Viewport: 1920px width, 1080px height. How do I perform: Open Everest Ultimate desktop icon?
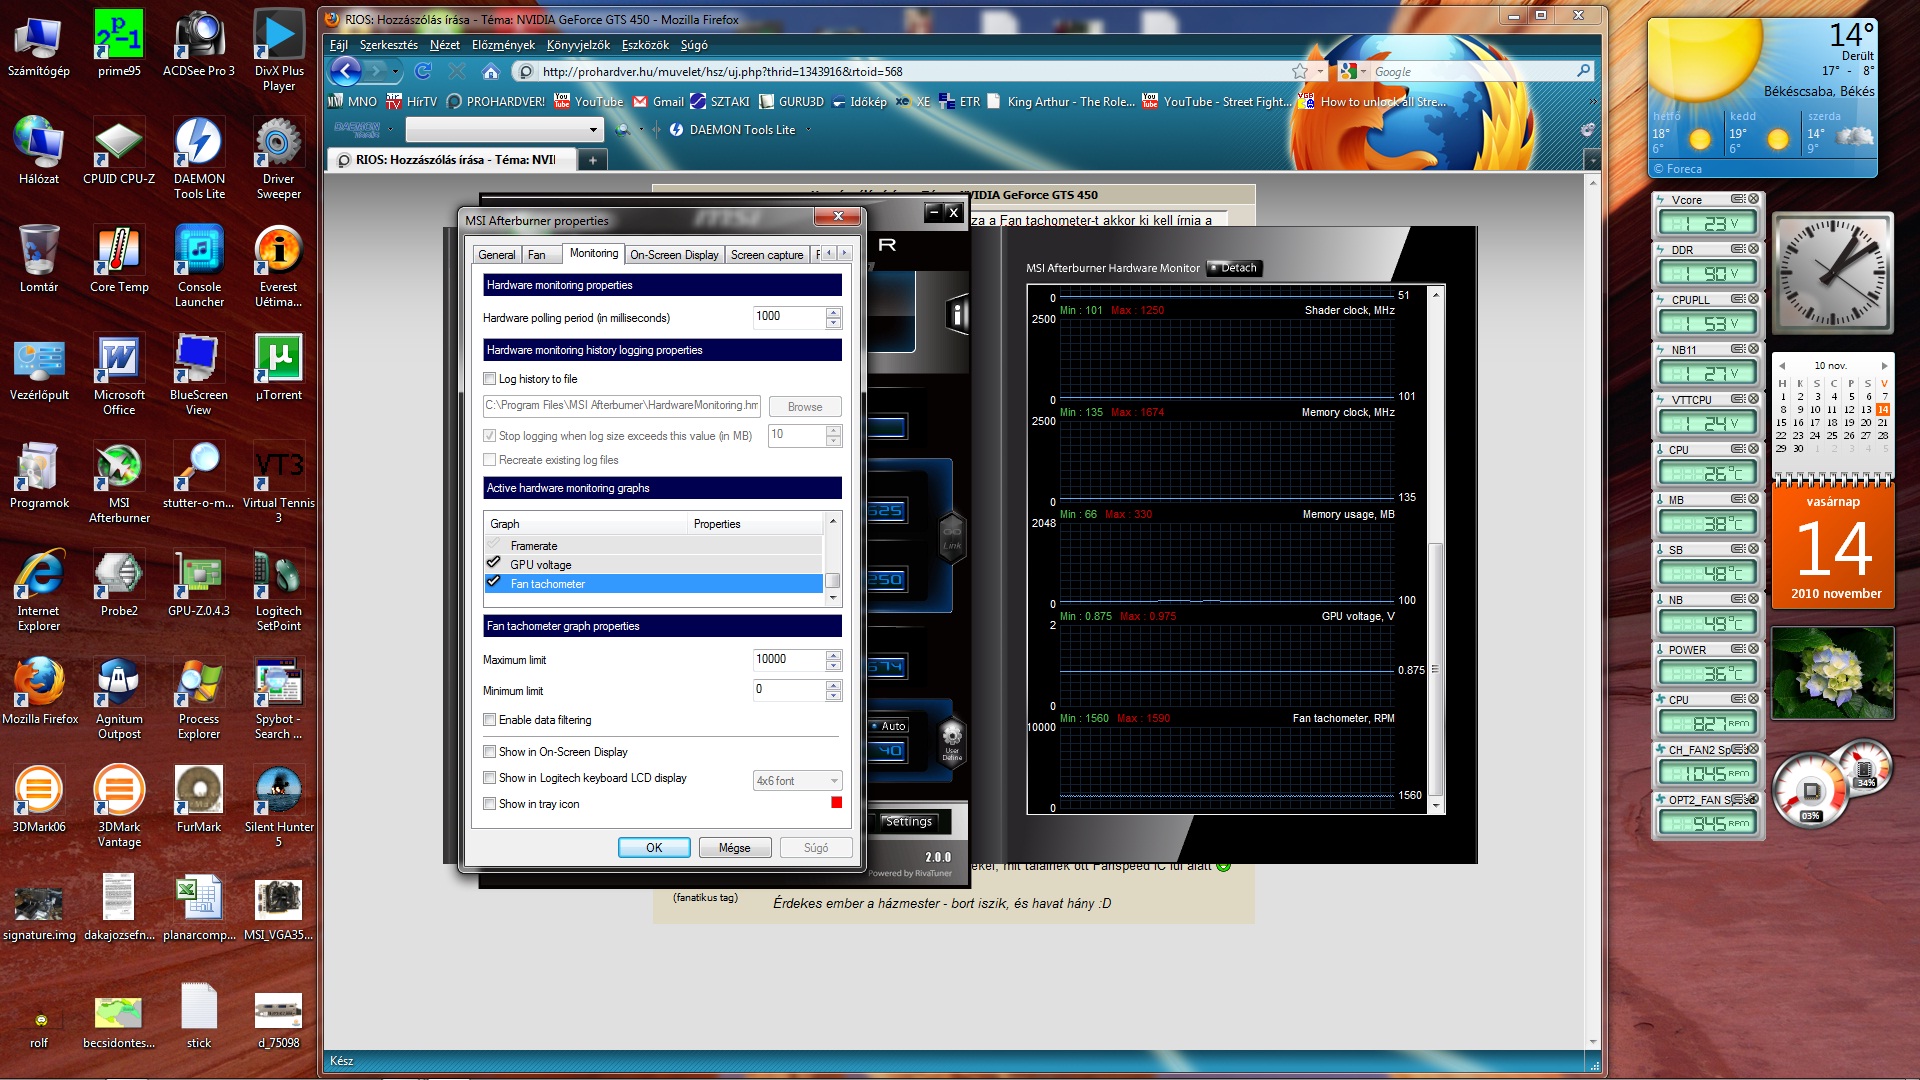[x=279, y=266]
